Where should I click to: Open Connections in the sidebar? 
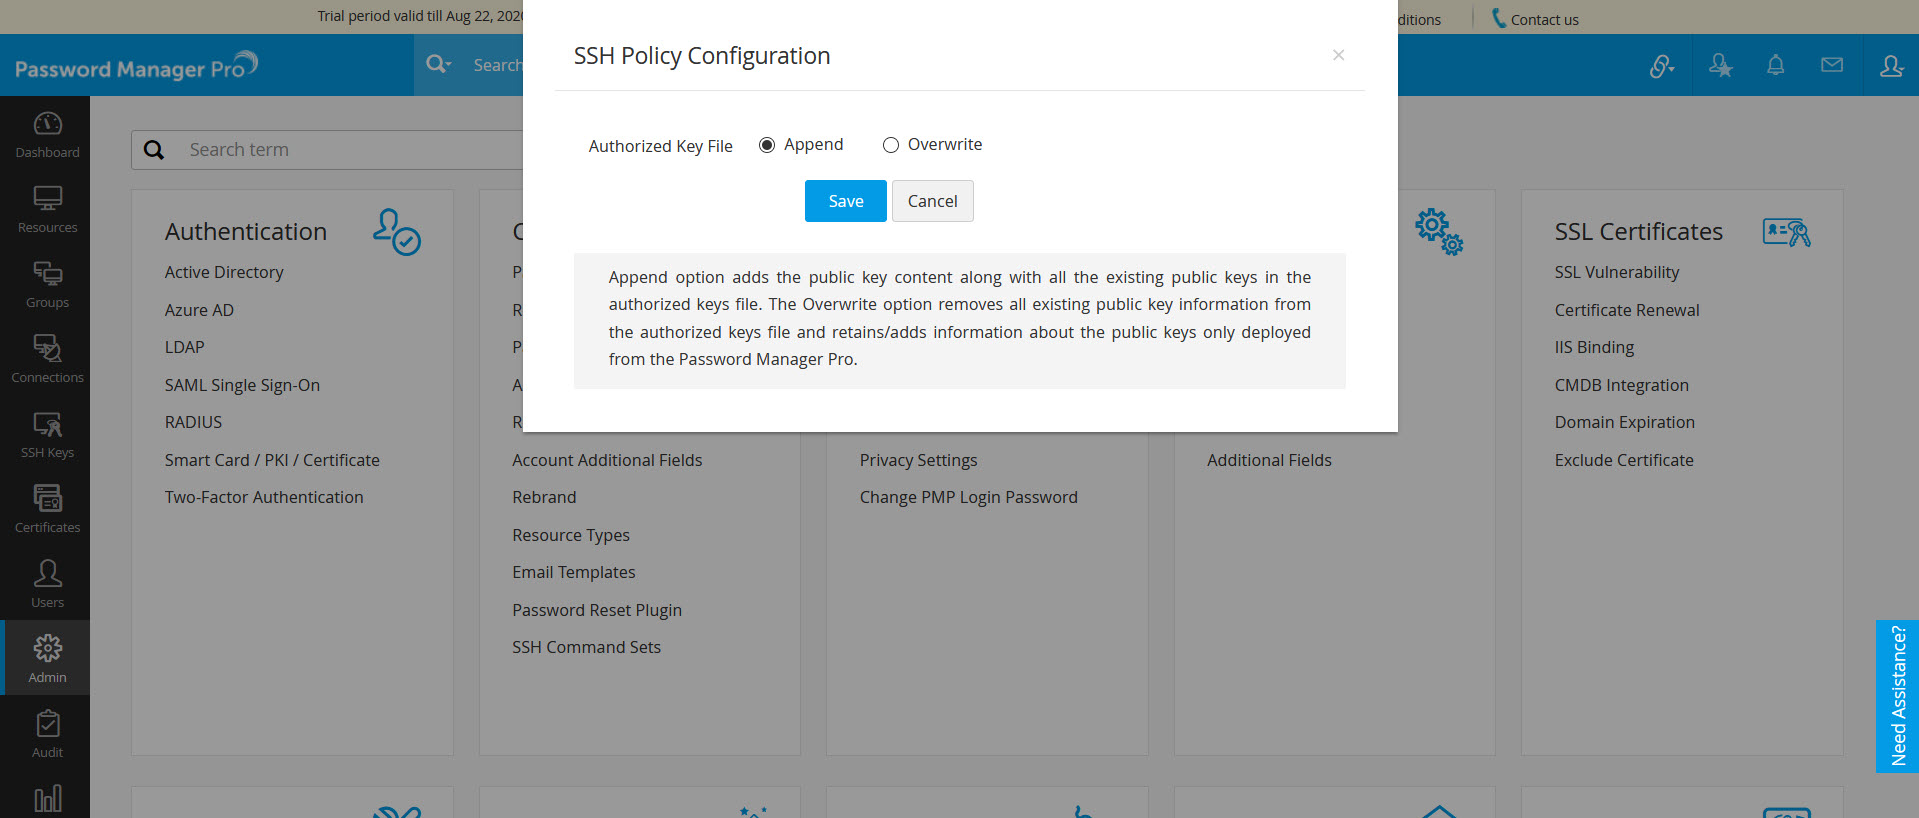pyautogui.click(x=47, y=359)
